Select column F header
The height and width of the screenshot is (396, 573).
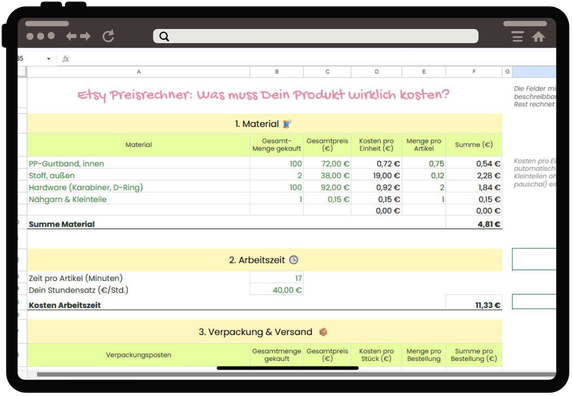point(474,72)
